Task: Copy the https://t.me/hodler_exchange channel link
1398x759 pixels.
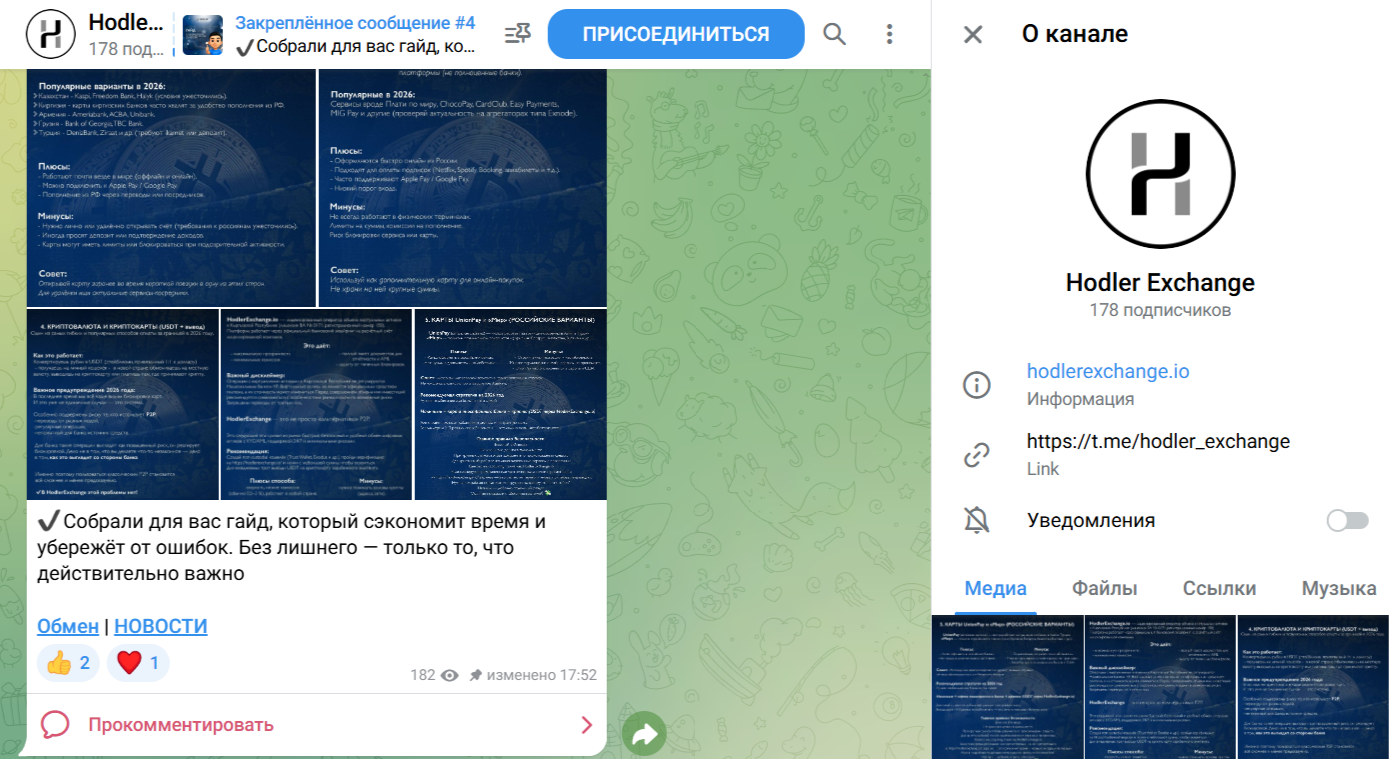Action: point(1158,441)
